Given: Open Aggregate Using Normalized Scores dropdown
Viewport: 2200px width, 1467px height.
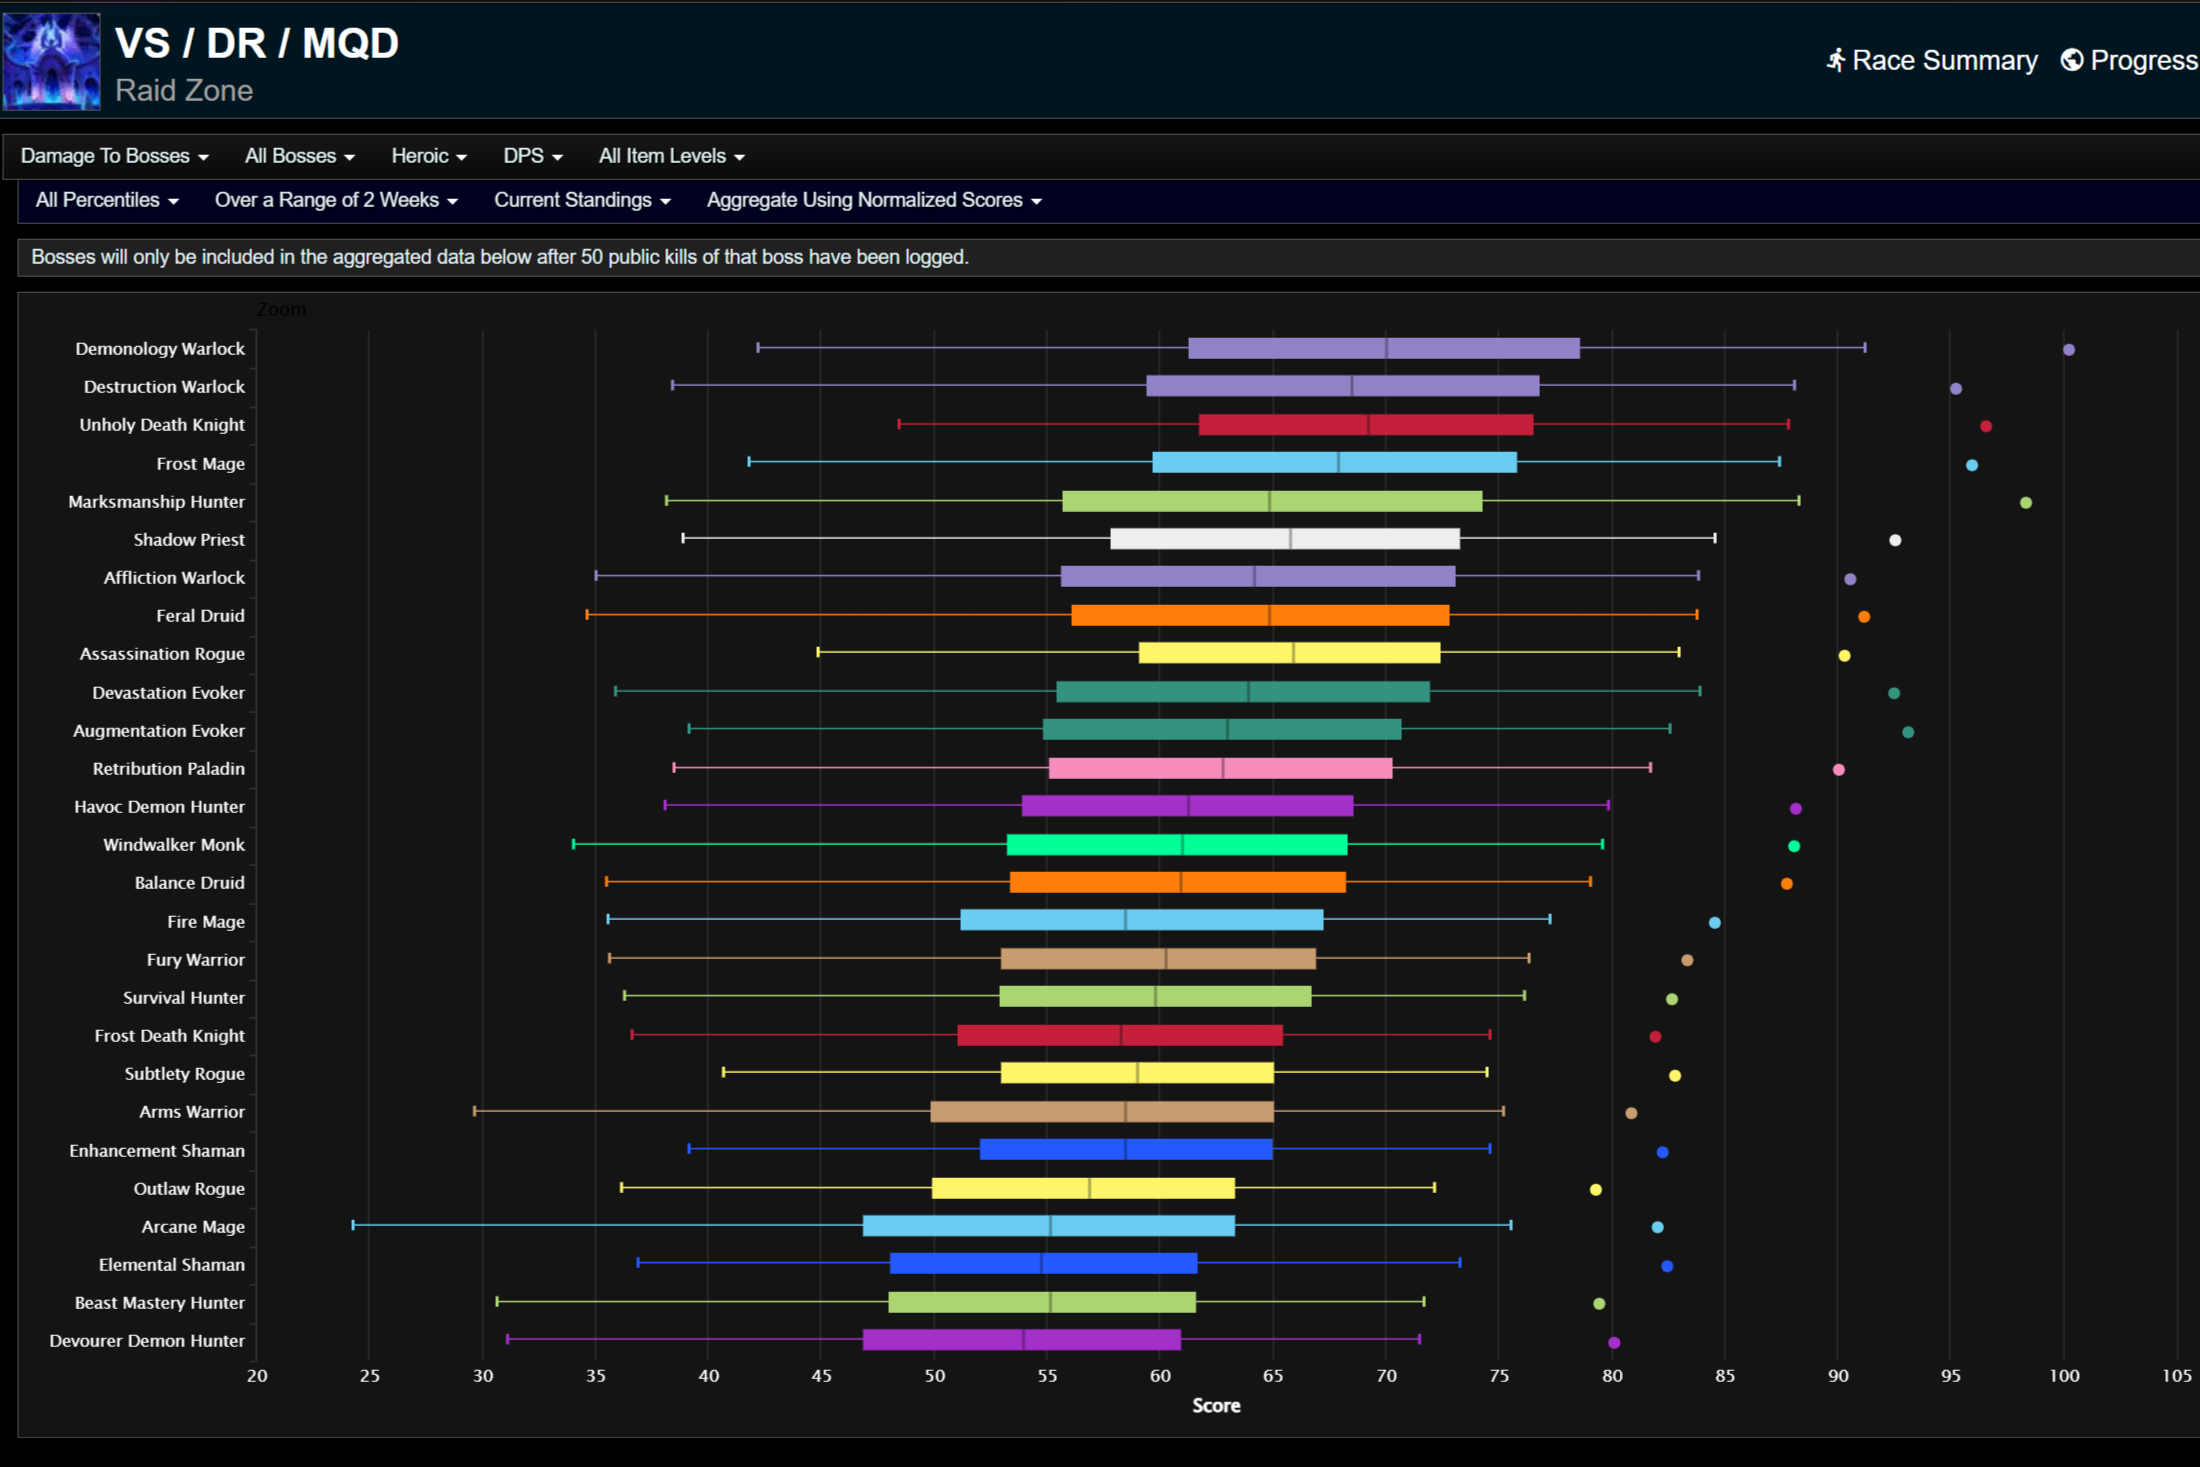Looking at the screenshot, I should (873, 200).
